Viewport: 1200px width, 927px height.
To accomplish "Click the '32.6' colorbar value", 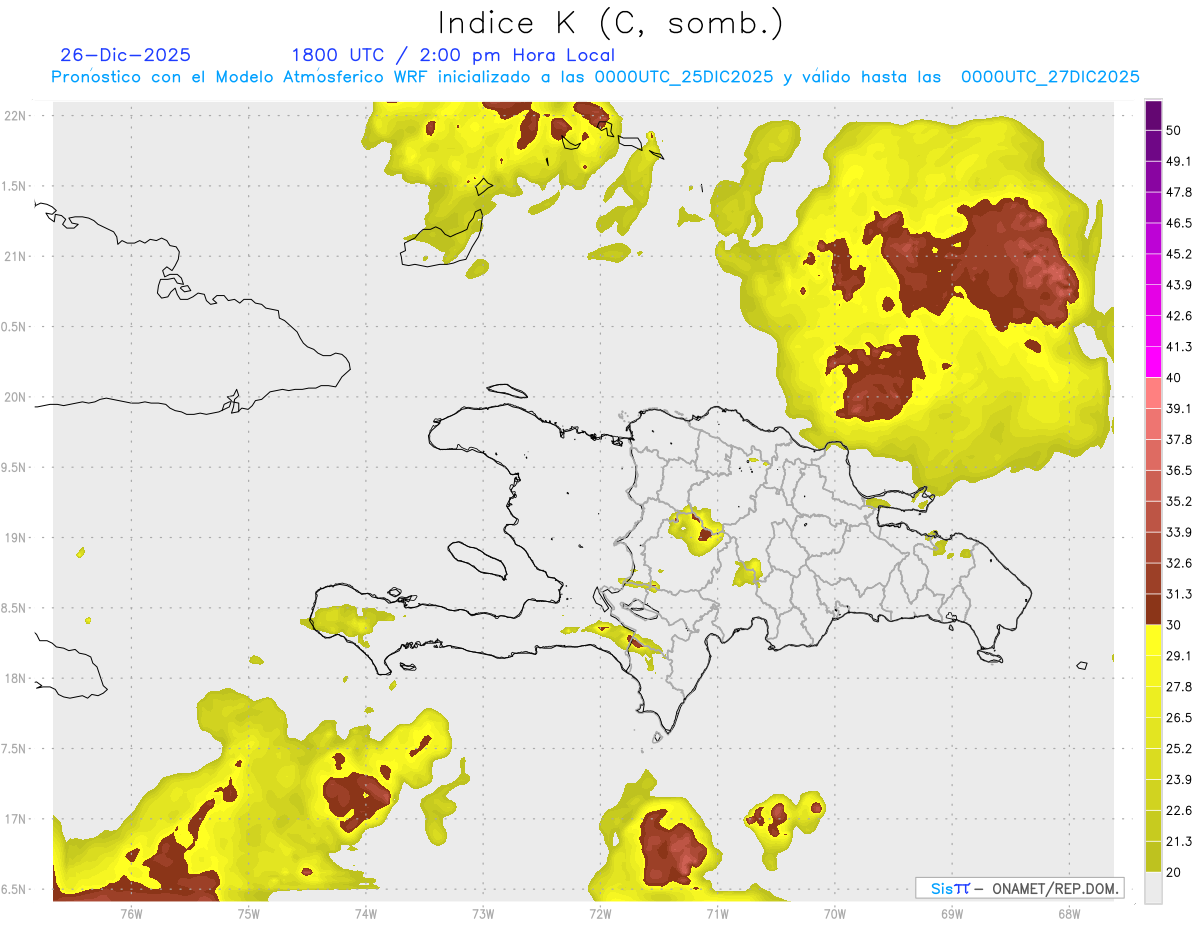I will point(1179,563).
